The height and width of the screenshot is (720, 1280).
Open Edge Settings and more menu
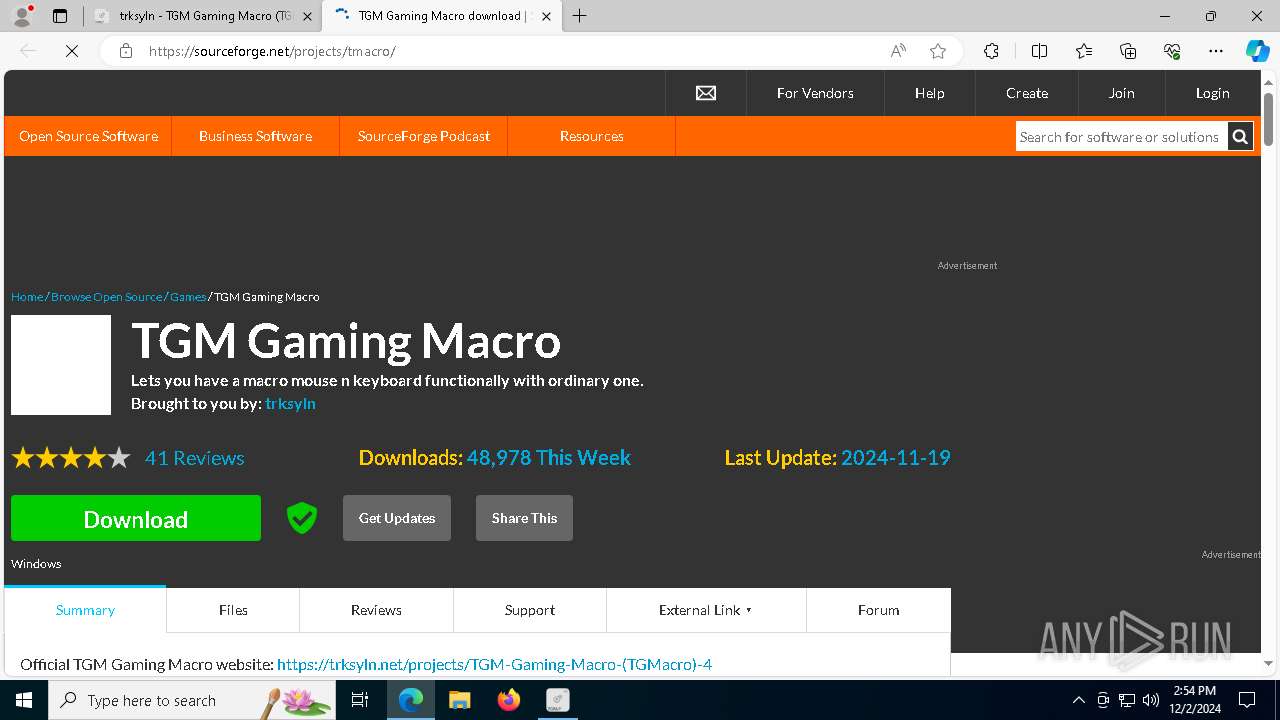click(1216, 51)
